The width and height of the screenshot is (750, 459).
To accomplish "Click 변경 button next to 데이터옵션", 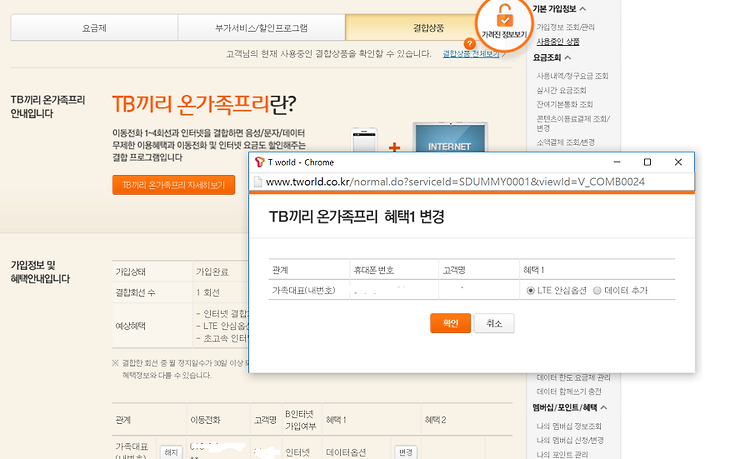I will pyautogui.click(x=406, y=452).
